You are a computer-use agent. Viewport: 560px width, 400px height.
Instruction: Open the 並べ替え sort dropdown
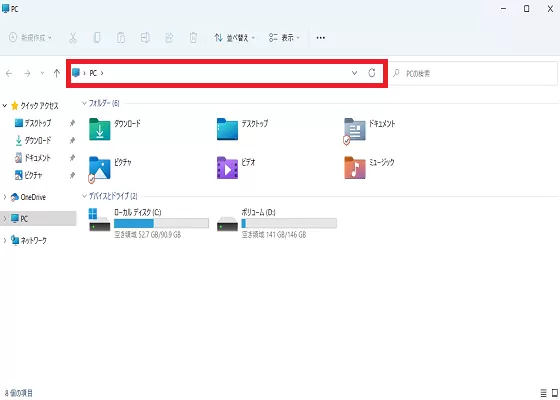[x=235, y=38]
